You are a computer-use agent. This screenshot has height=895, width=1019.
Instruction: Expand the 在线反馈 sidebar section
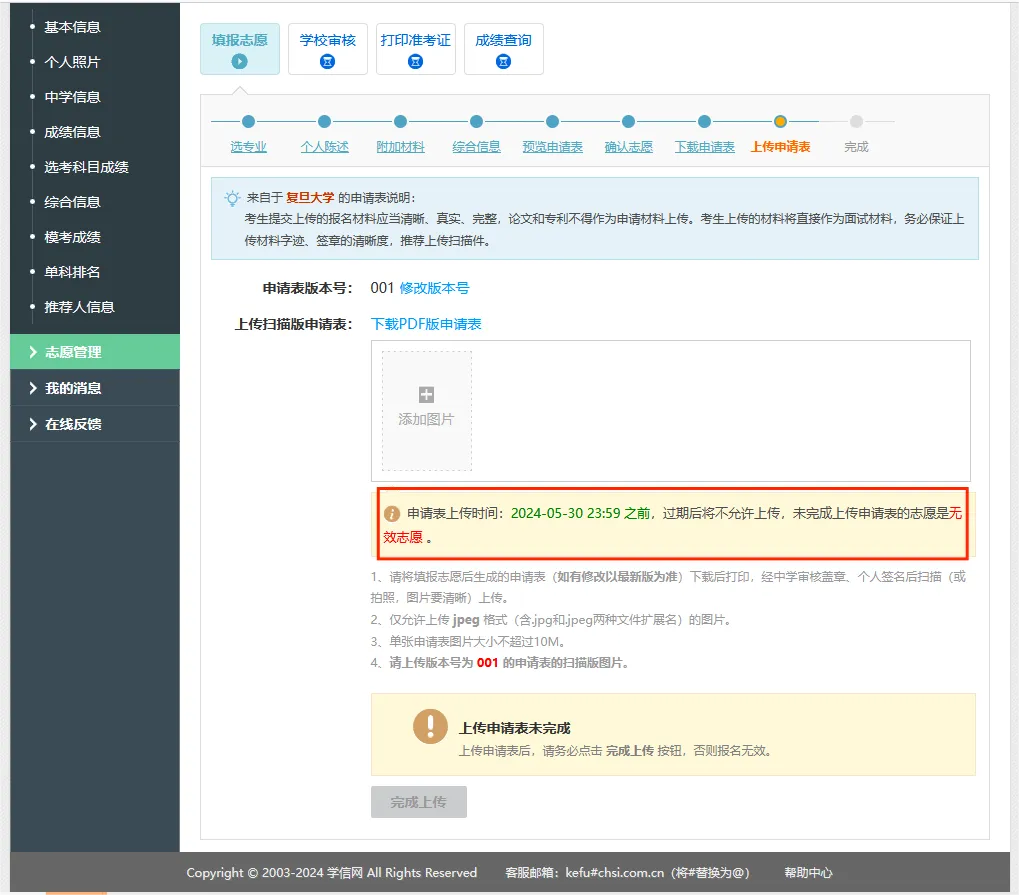(x=72, y=424)
